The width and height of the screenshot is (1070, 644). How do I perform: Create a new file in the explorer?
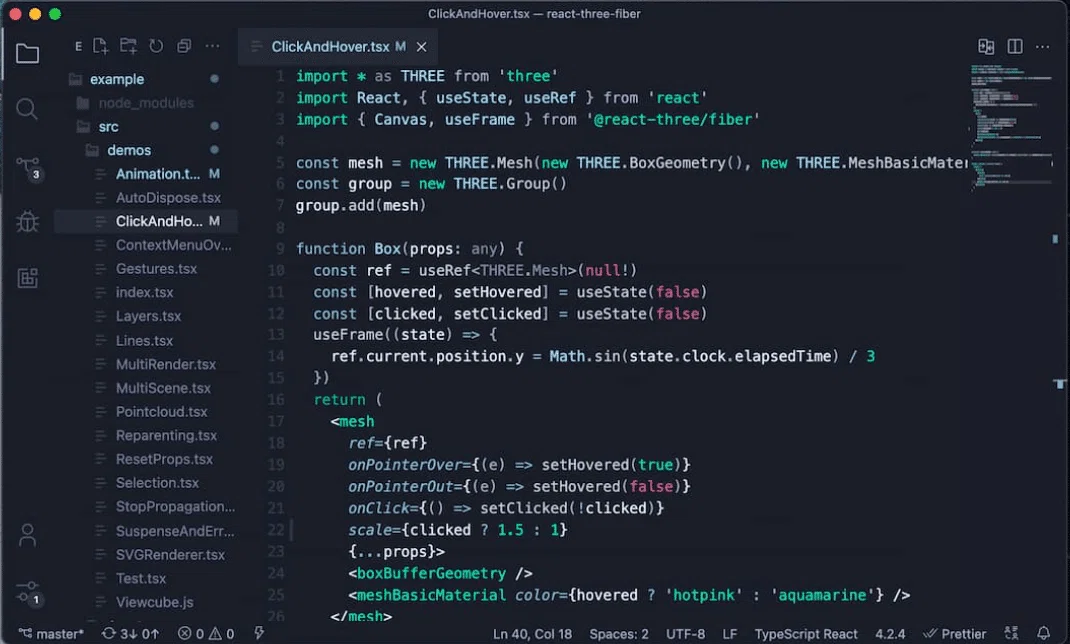(100, 46)
